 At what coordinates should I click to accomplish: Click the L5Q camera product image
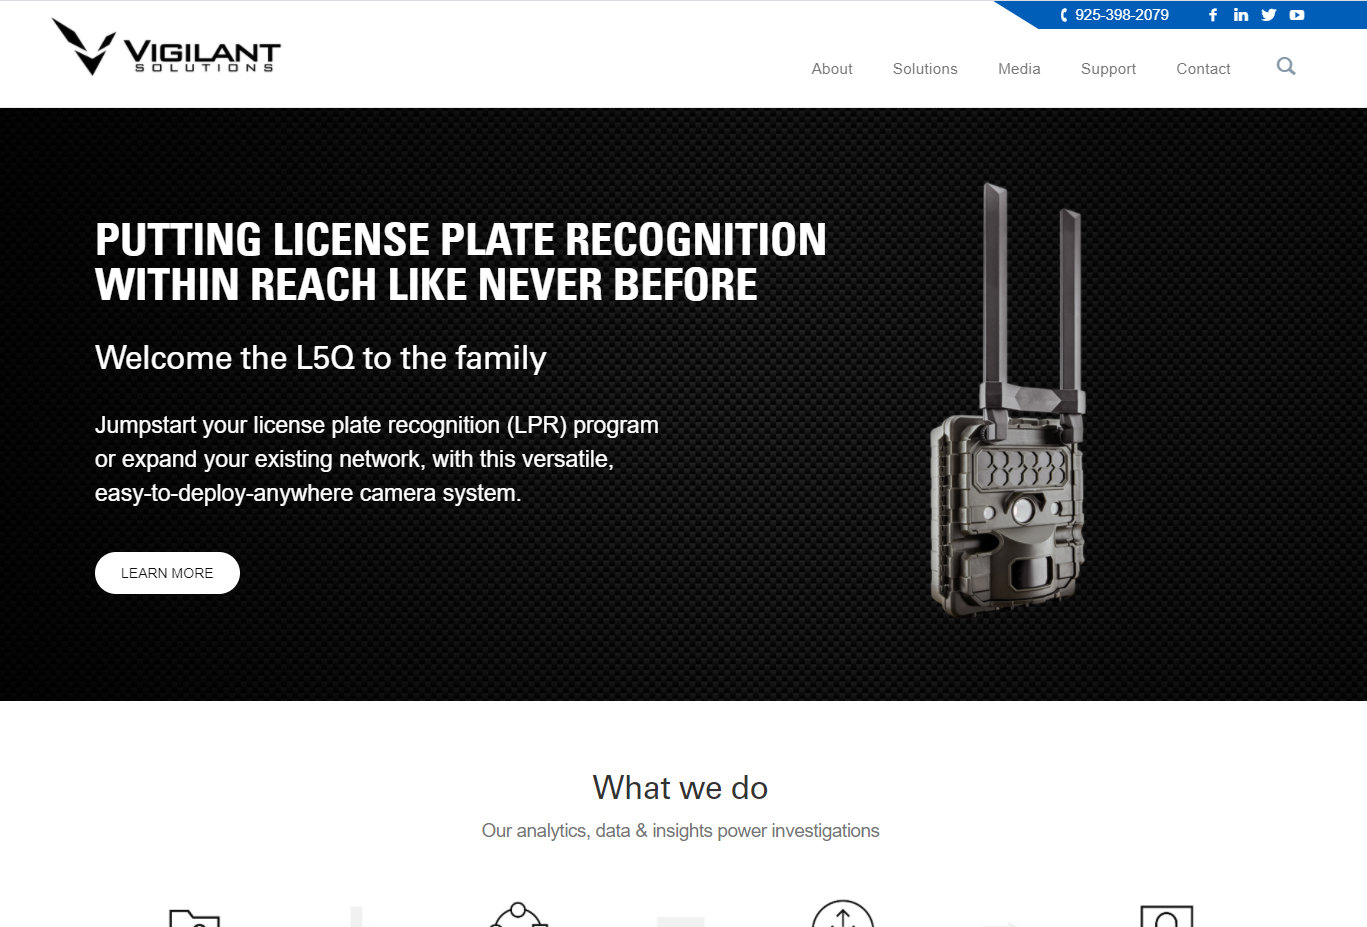1008,398
